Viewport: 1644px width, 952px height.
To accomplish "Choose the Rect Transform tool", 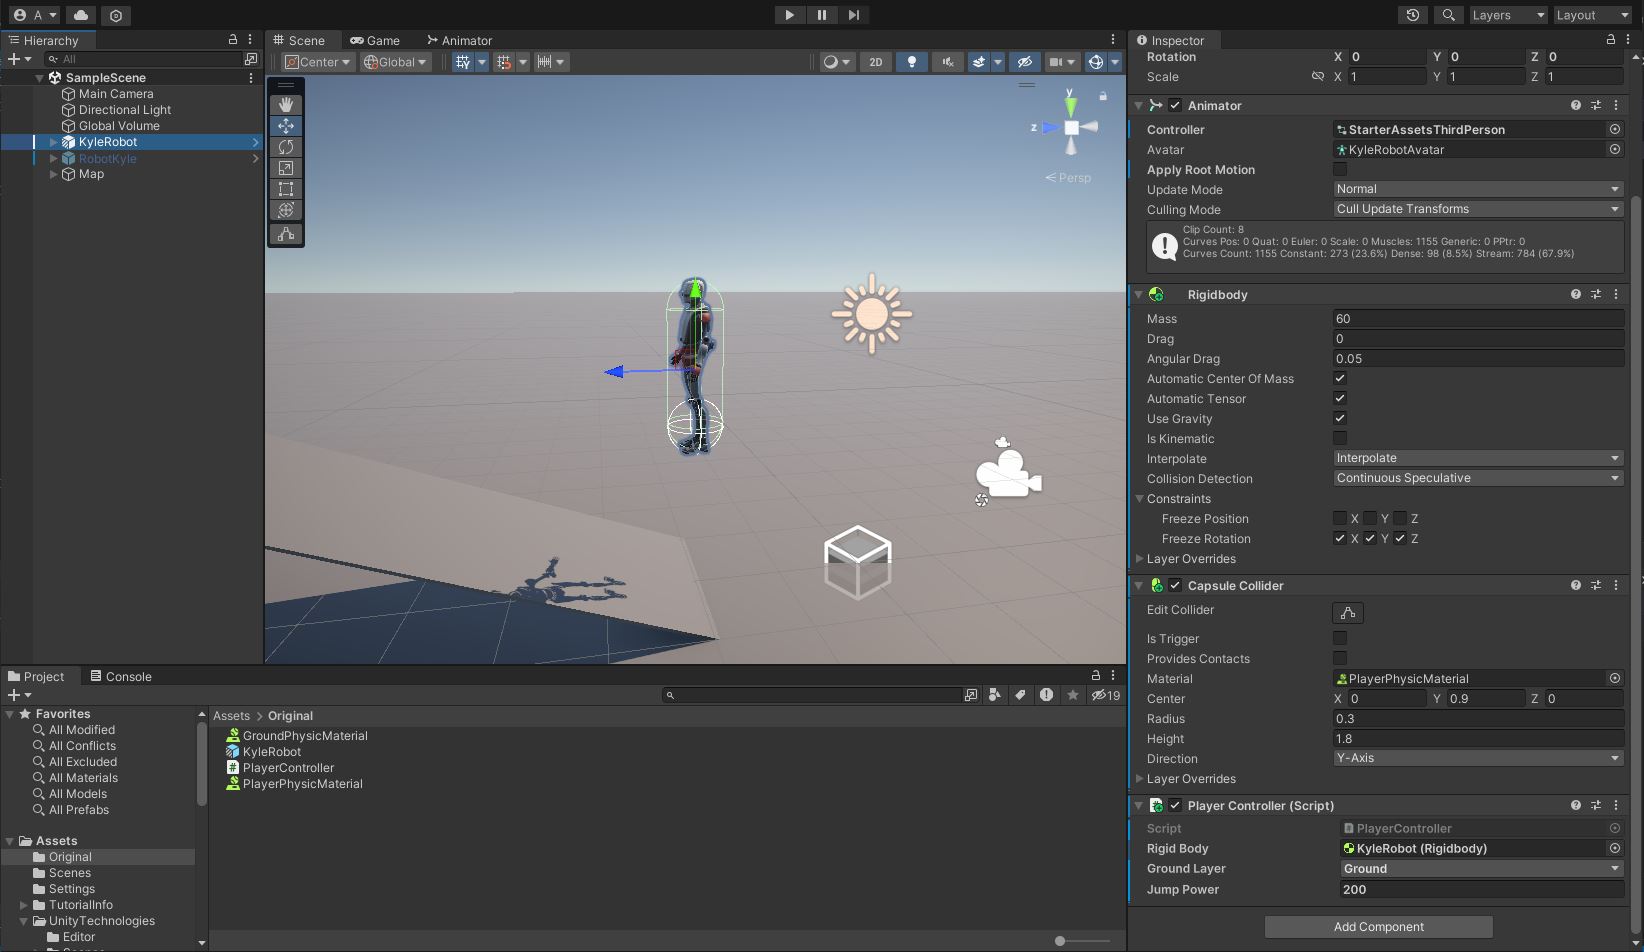I will point(286,189).
